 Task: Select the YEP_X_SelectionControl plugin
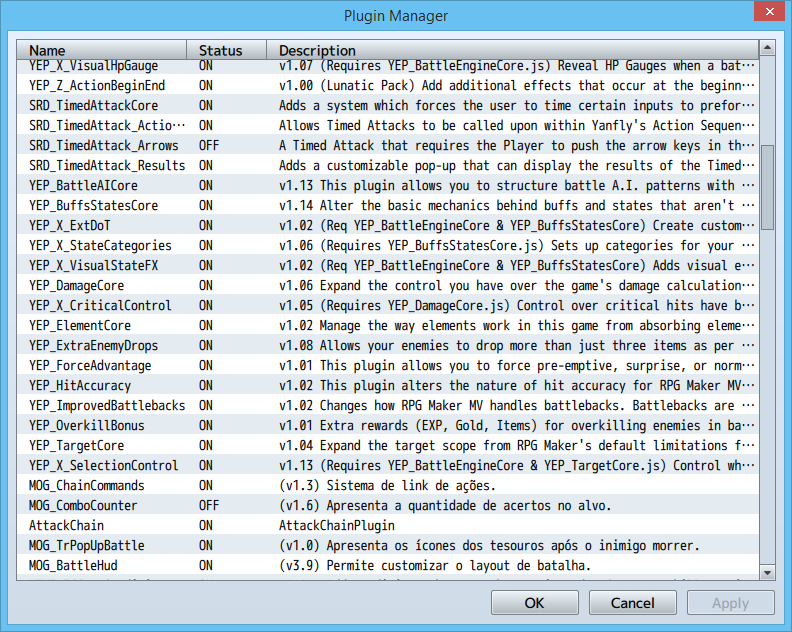387,466
